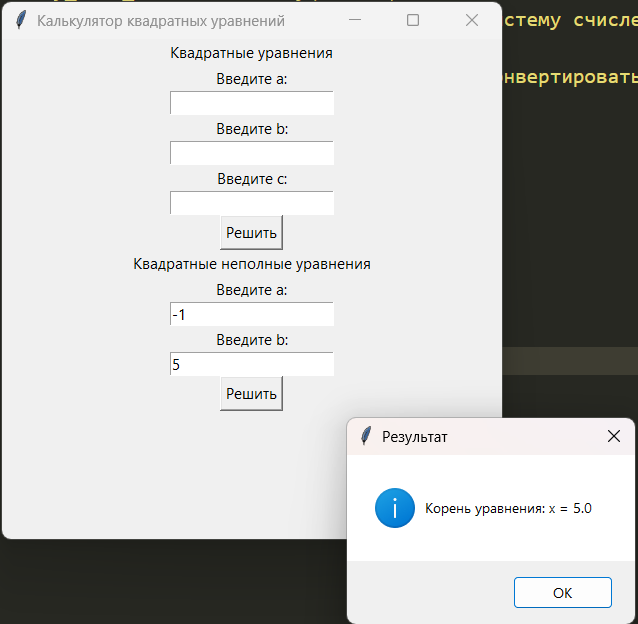This screenshot has height=624, width=638.
Task: Click the feather icon in the Результат title bar
Action: click(x=366, y=436)
